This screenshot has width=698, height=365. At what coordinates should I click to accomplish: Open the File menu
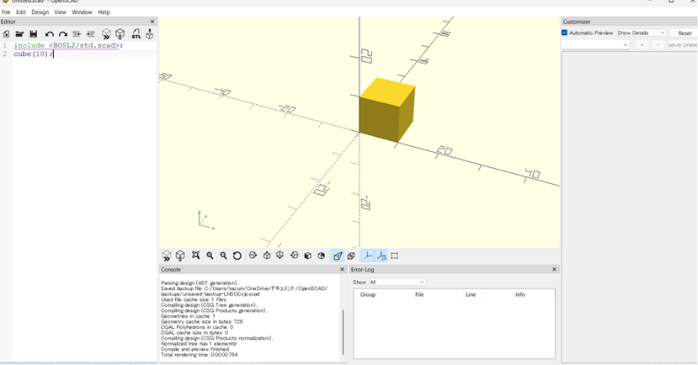pos(6,12)
